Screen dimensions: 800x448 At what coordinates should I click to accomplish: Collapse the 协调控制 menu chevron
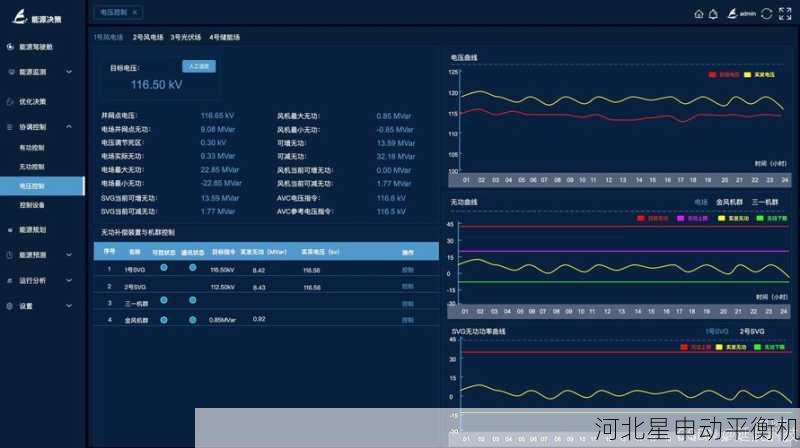tap(69, 127)
